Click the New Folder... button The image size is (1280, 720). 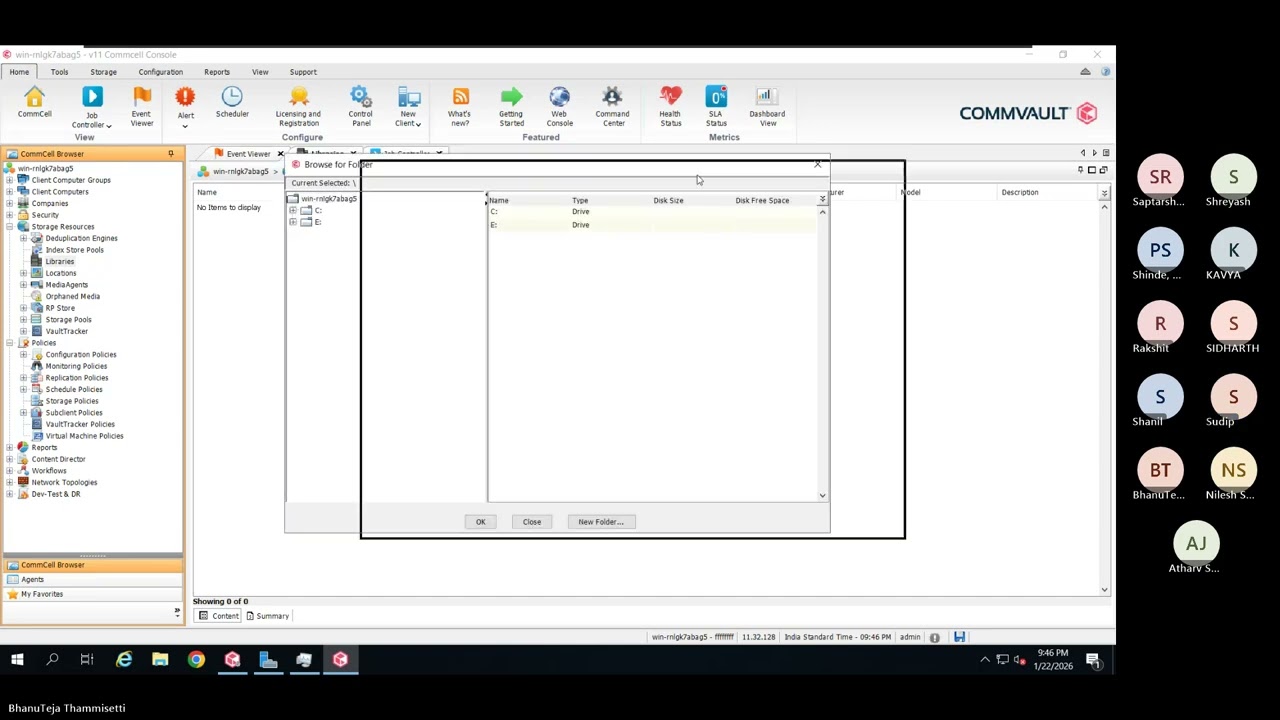pyautogui.click(x=600, y=522)
